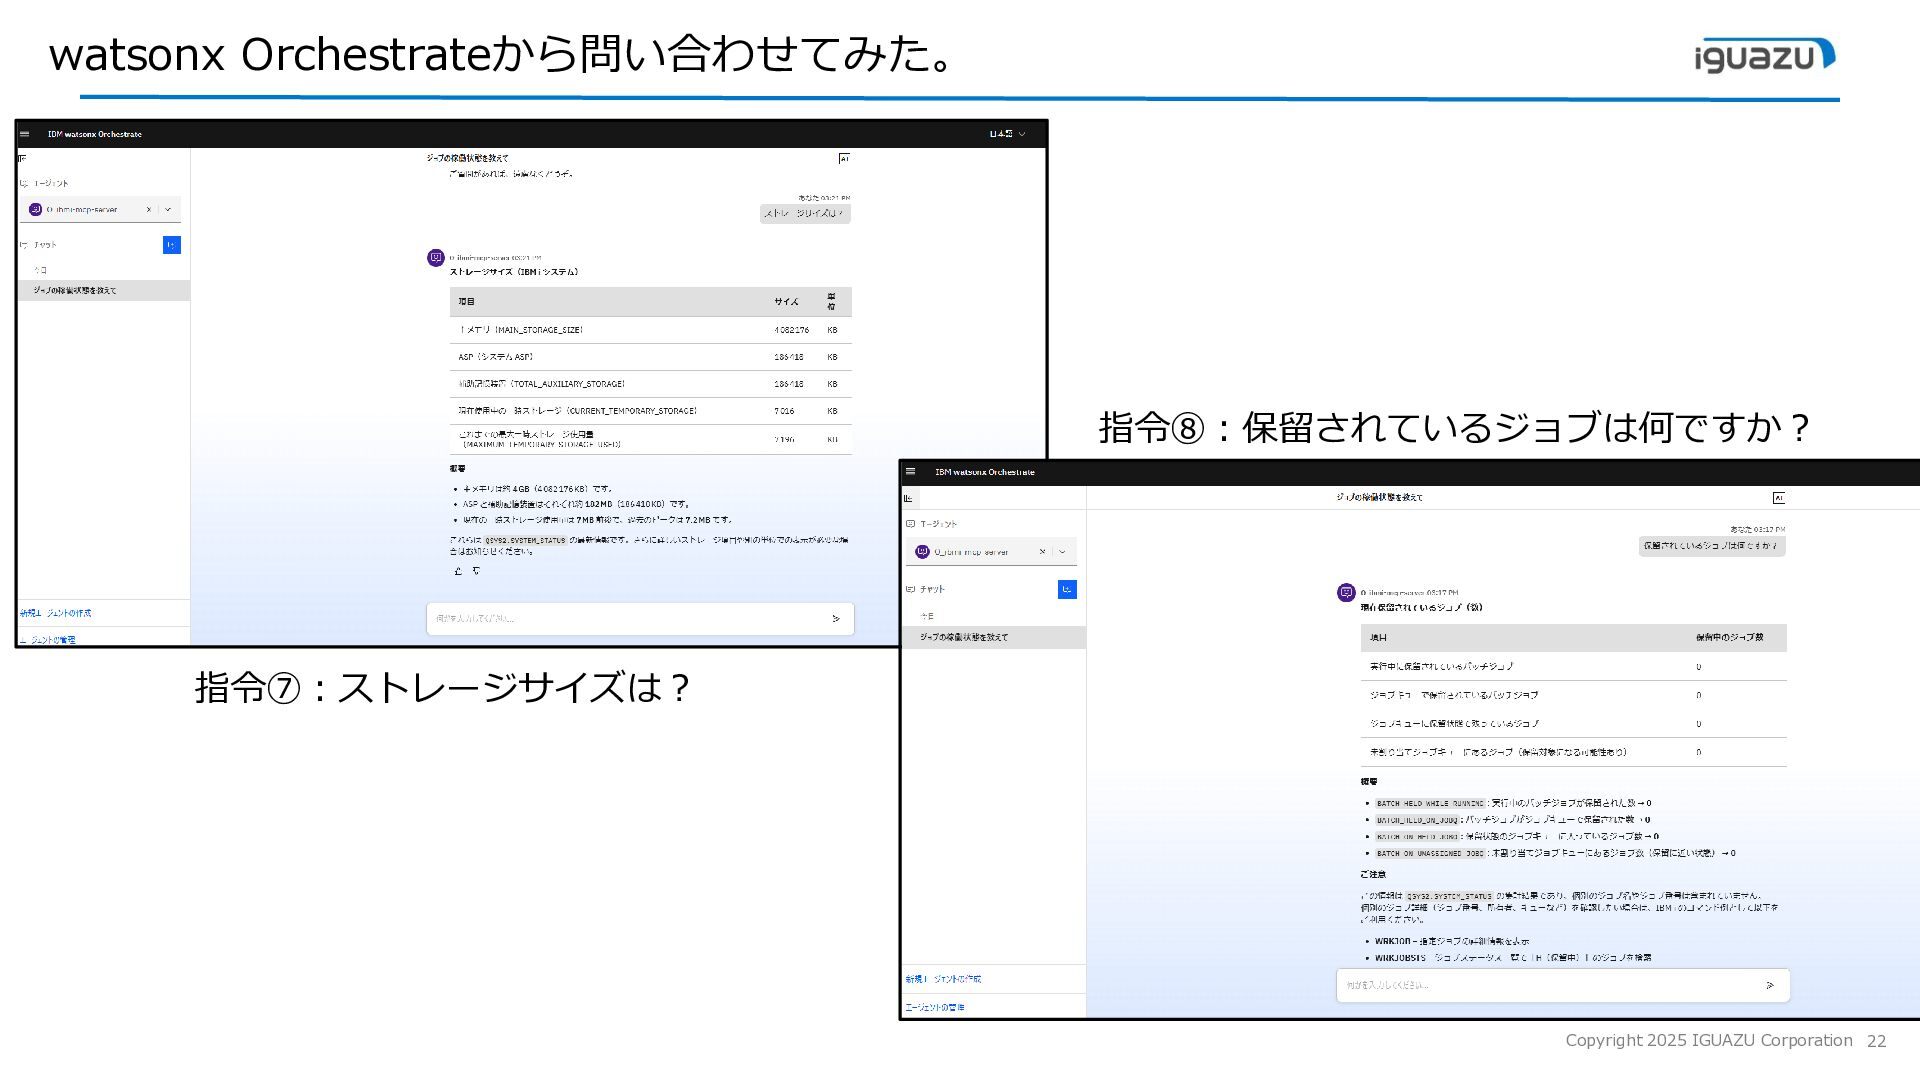Expand the agent selector chevron in the storage-size window
This screenshot has width=1920, height=1080.
click(x=168, y=210)
